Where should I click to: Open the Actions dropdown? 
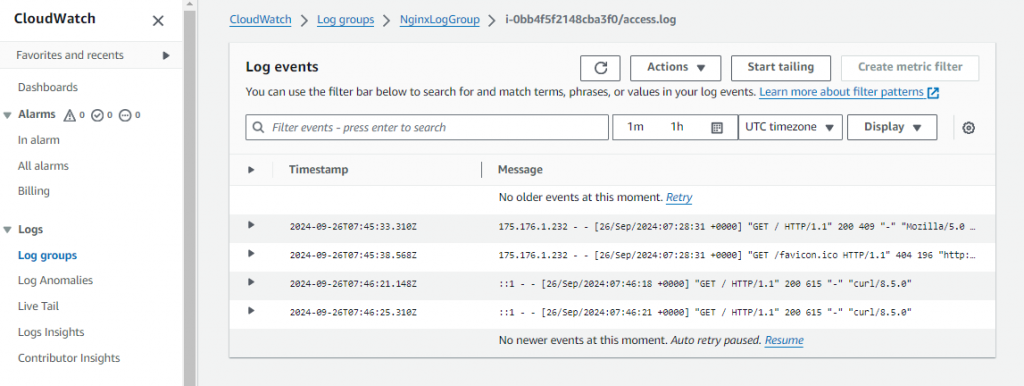[x=675, y=68]
